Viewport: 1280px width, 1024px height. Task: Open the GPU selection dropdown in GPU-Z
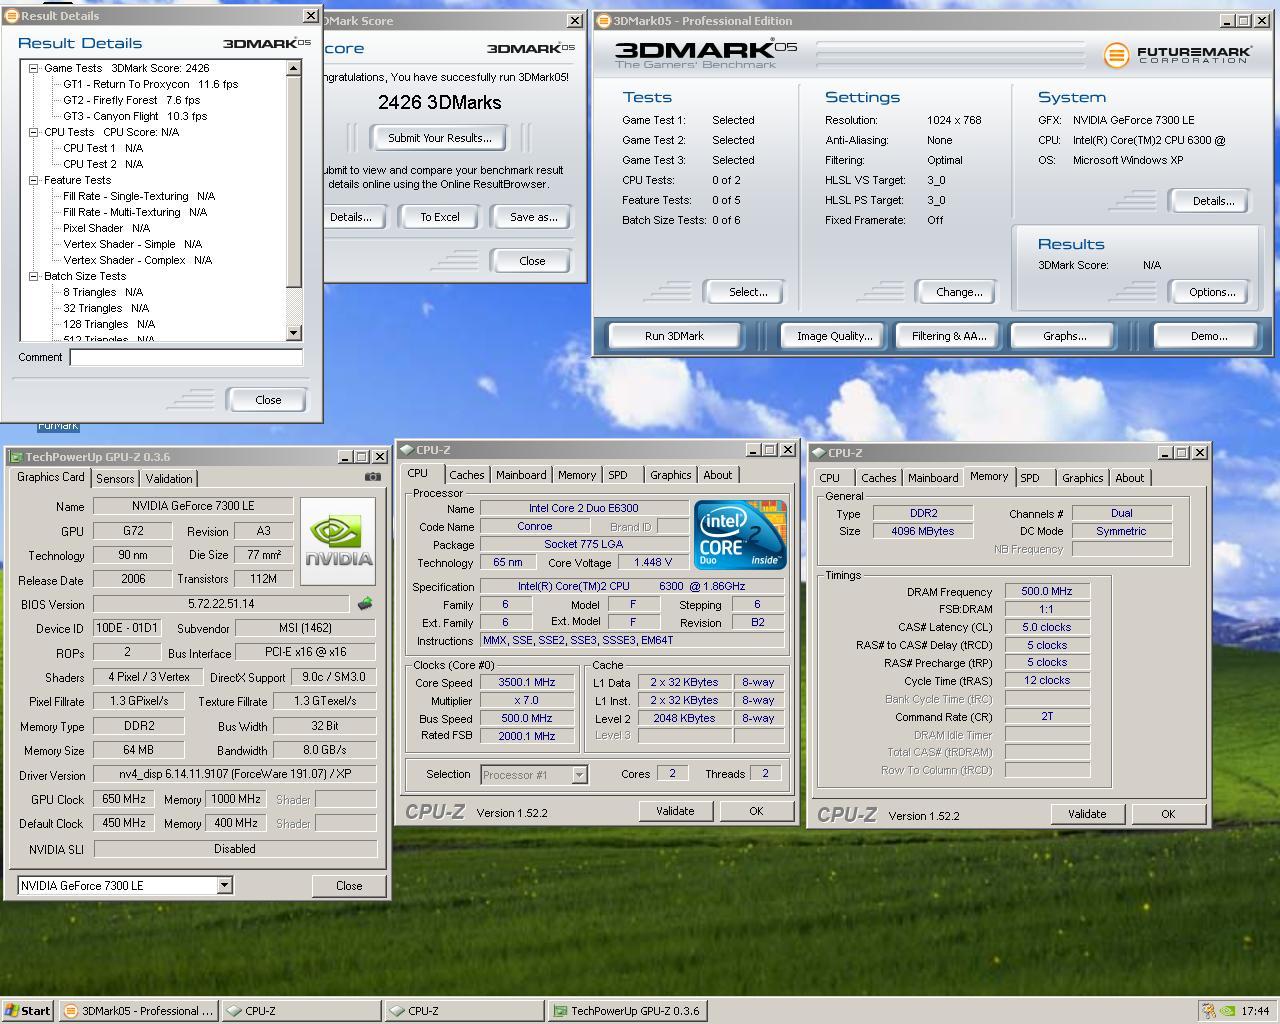tap(224, 885)
